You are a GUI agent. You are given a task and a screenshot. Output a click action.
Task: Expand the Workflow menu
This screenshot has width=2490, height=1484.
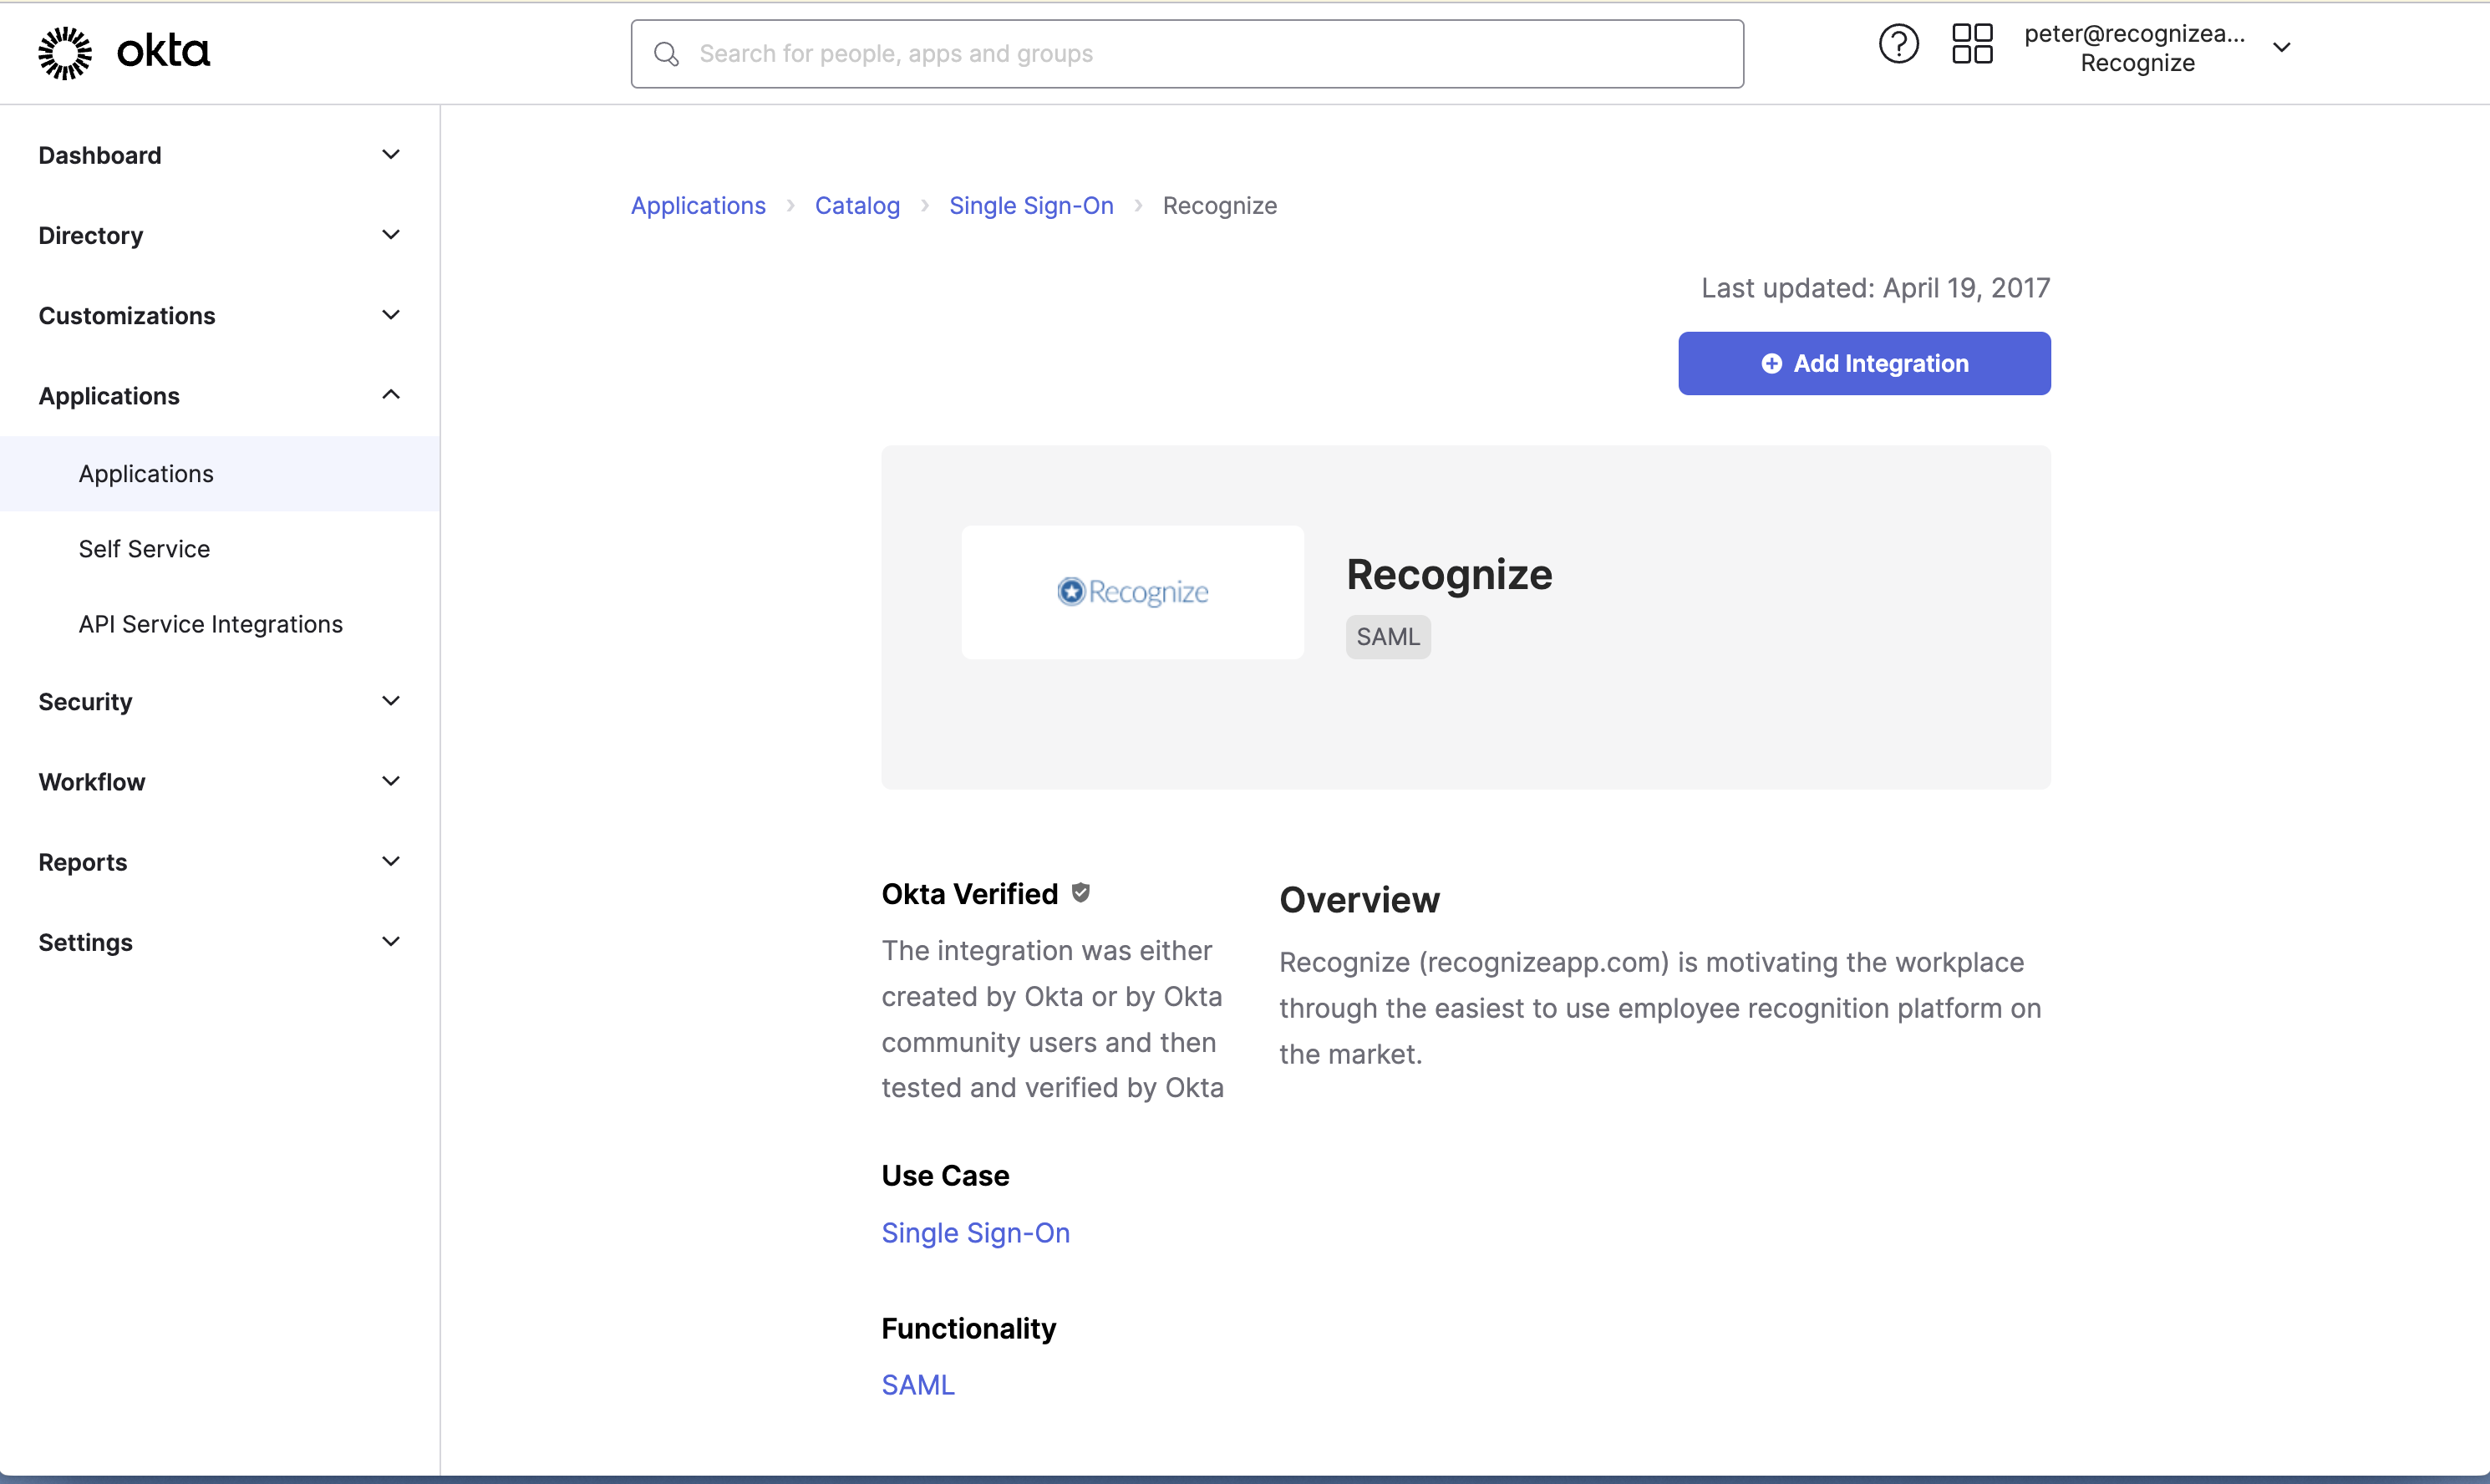coord(219,781)
